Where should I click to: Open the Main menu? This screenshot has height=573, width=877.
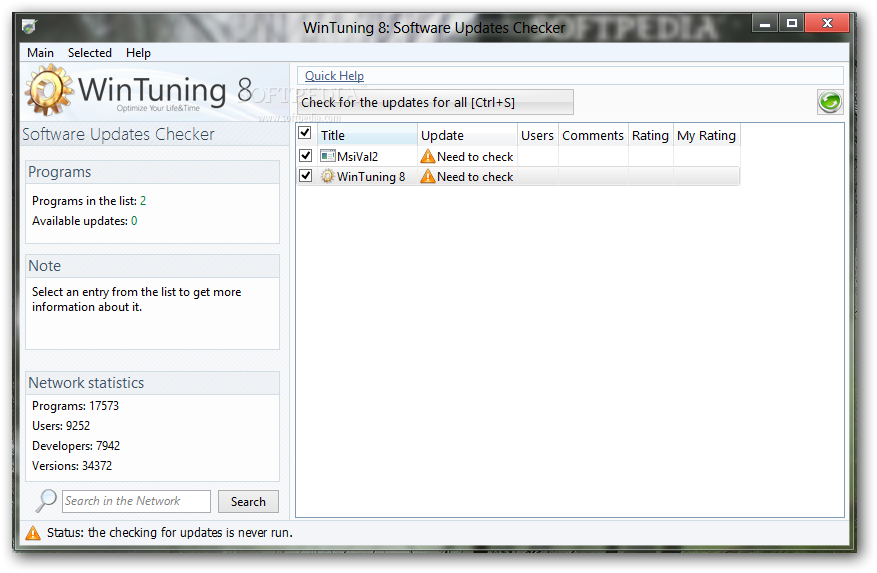click(x=40, y=53)
